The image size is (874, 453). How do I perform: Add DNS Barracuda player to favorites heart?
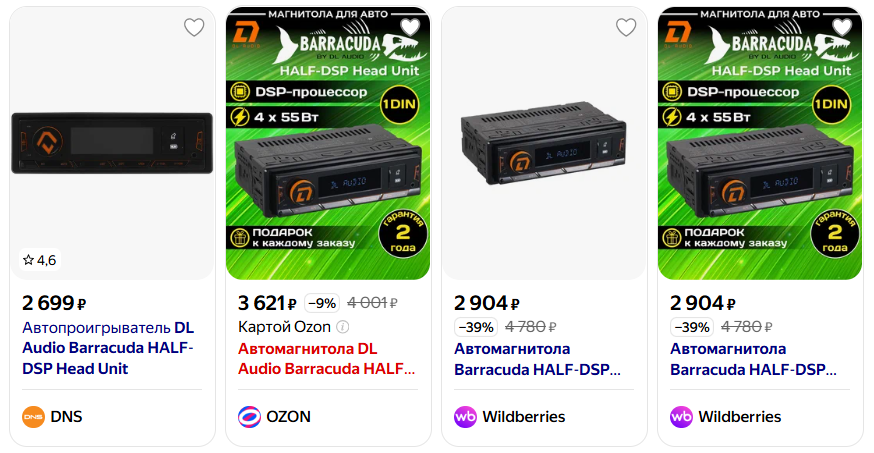pos(194,27)
